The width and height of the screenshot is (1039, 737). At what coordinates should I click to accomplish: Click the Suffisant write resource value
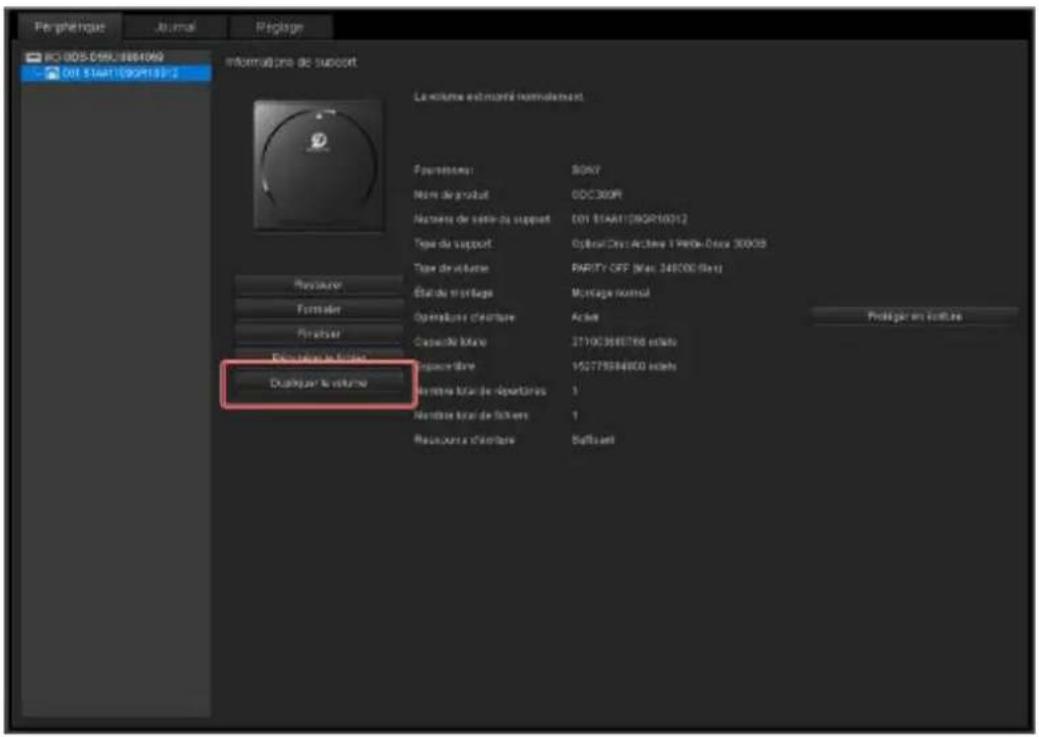[x=593, y=439]
